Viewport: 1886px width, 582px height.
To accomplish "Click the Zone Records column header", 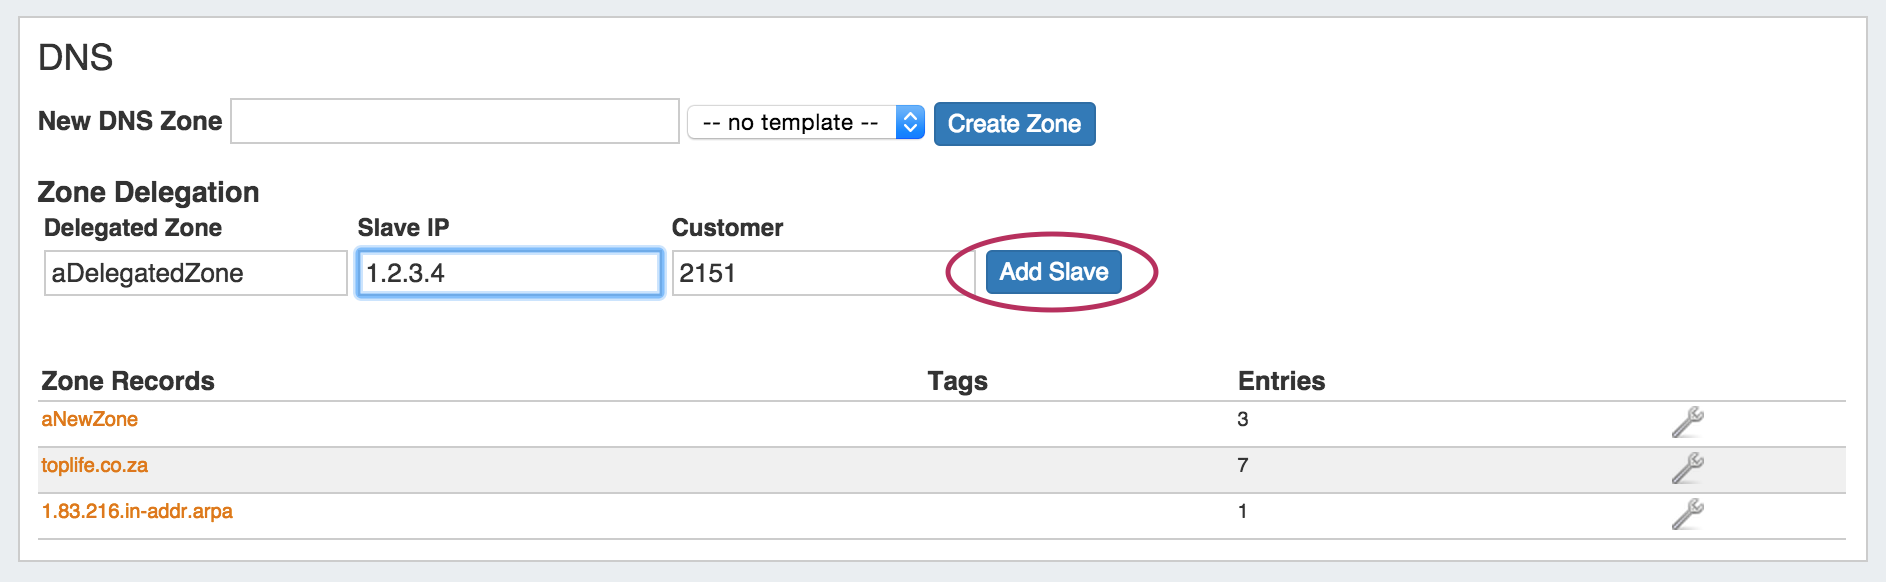I will pos(128,381).
